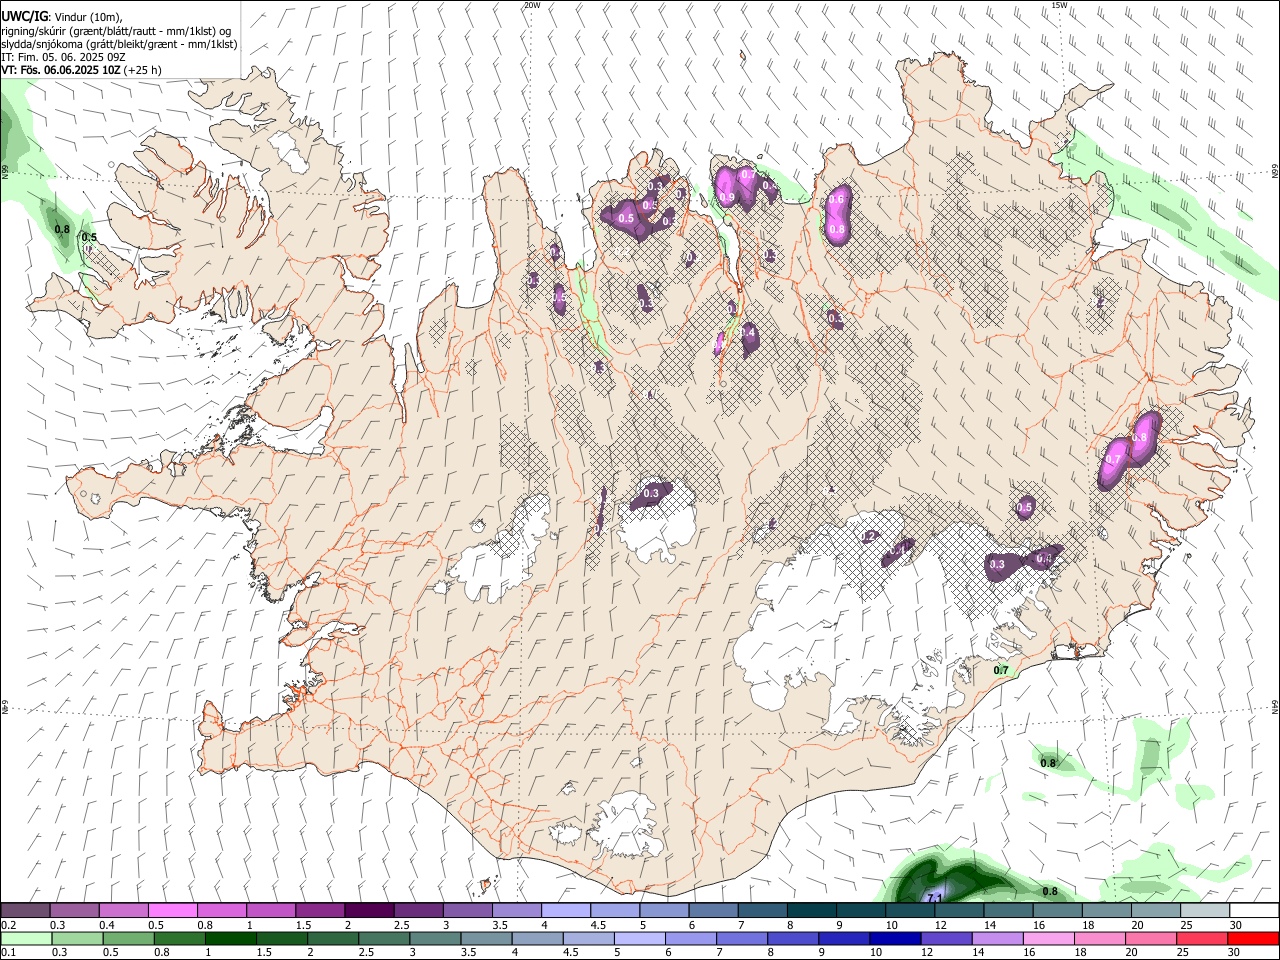
Task: Pick the dark green 1 swatch, bottom legend row
Action: pyautogui.click(x=230, y=938)
